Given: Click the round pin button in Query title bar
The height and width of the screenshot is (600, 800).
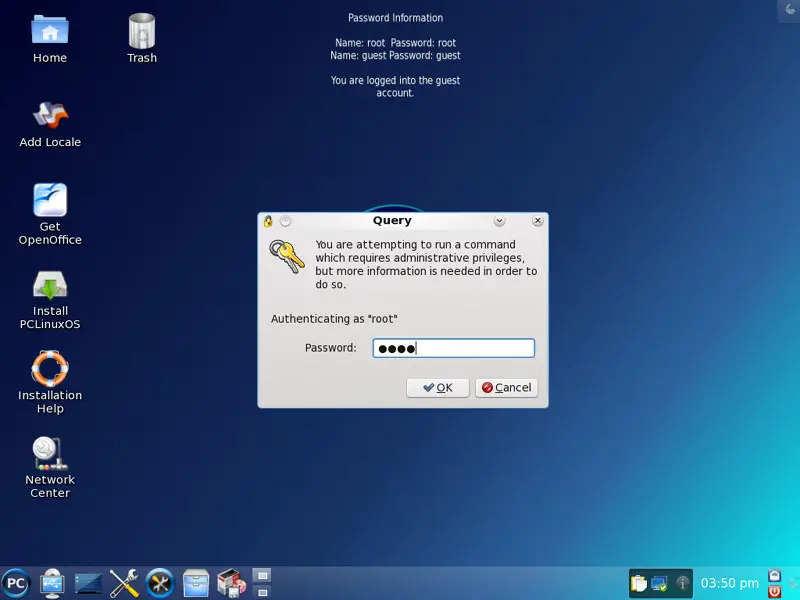Looking at the screenshot, I should (285, 221).
